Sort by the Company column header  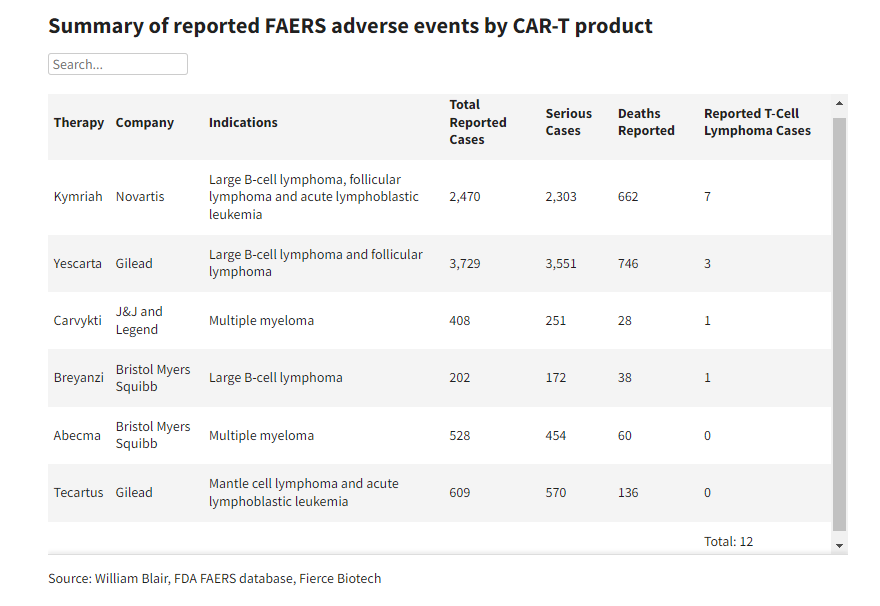[145, 123]
